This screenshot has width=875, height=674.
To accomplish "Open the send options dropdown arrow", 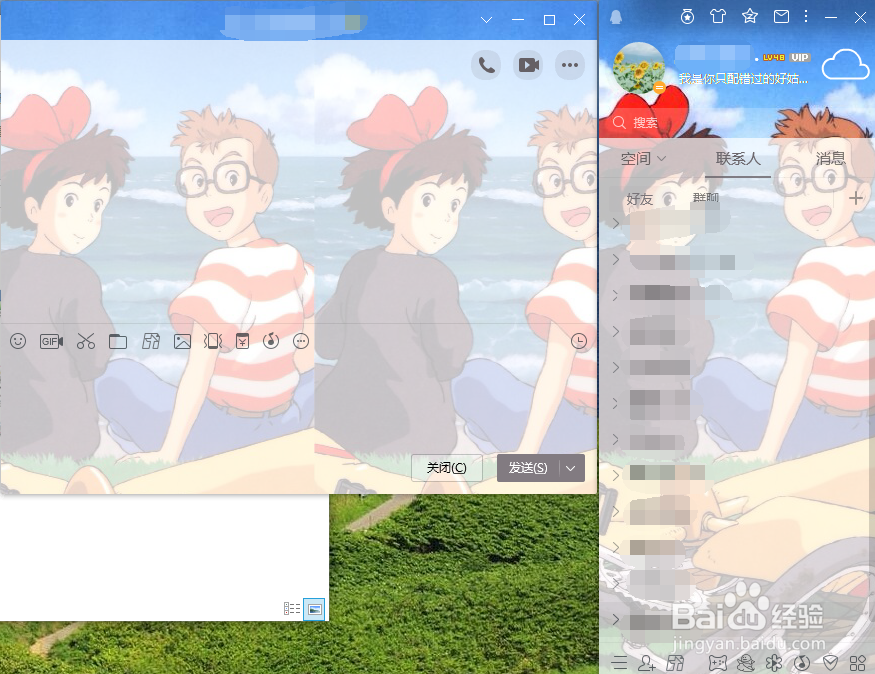I will point(571,468).
